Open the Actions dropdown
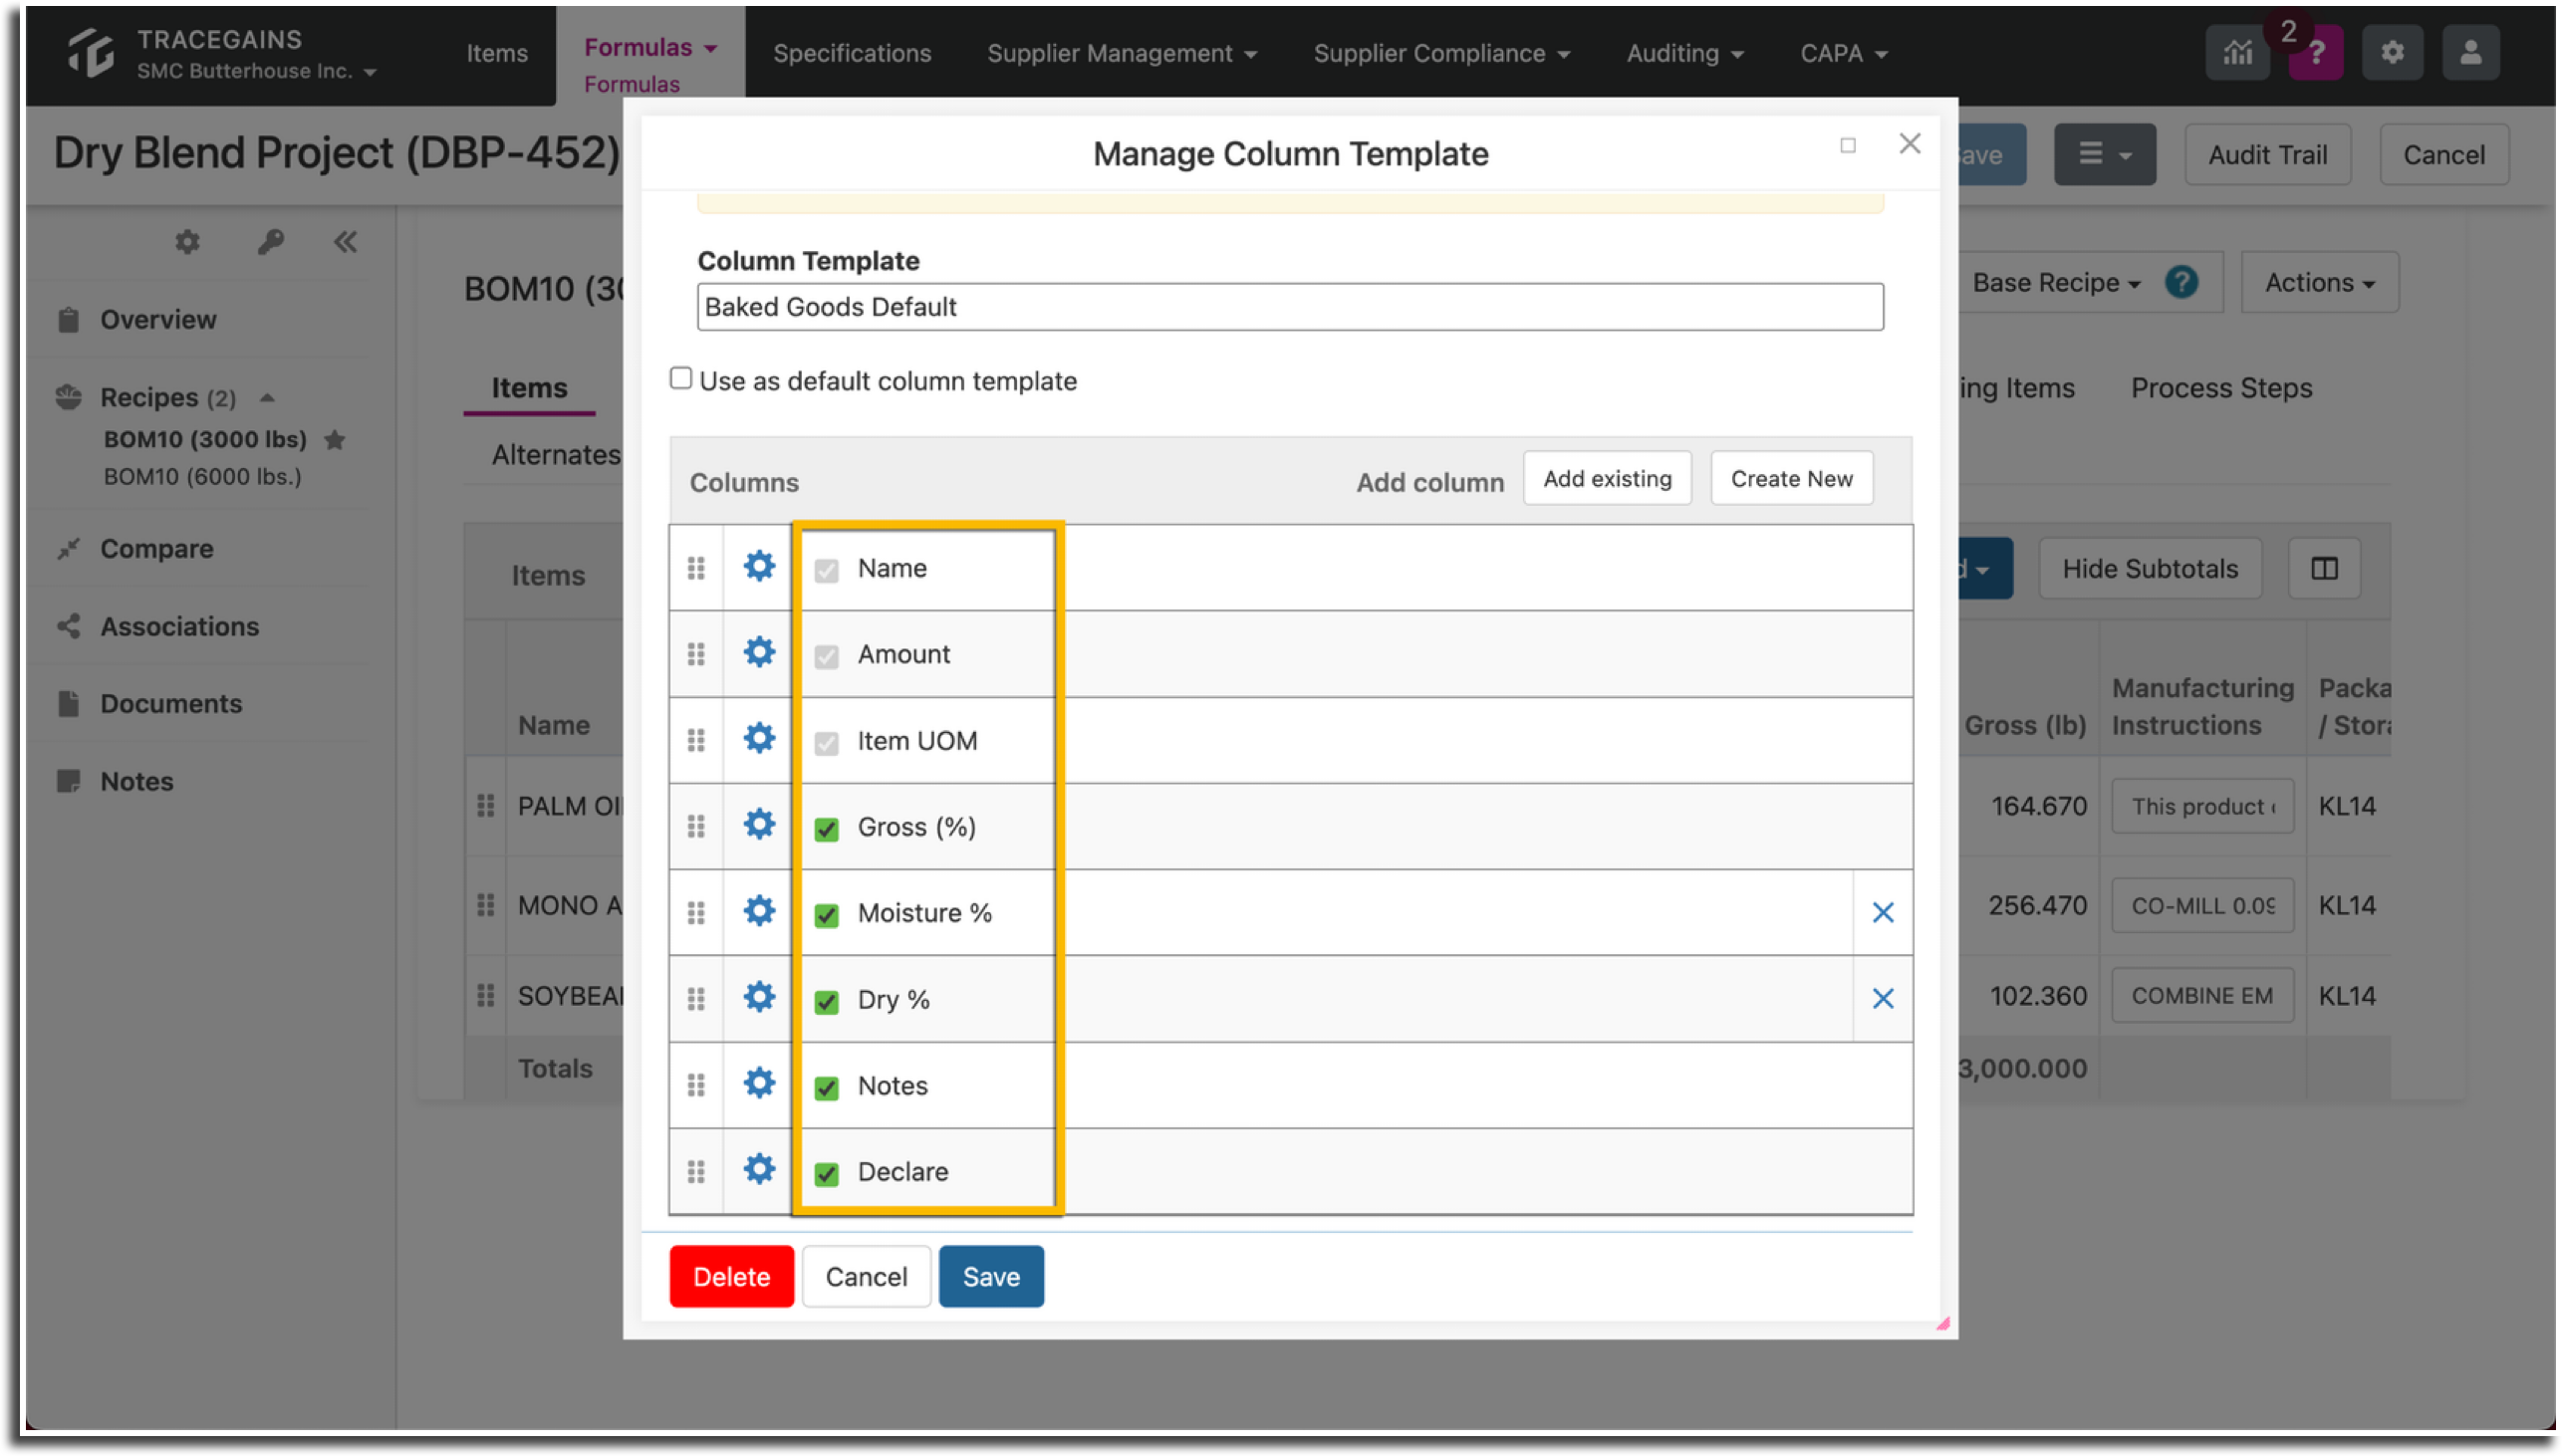2562x1456 pixels. [2318, 283]
